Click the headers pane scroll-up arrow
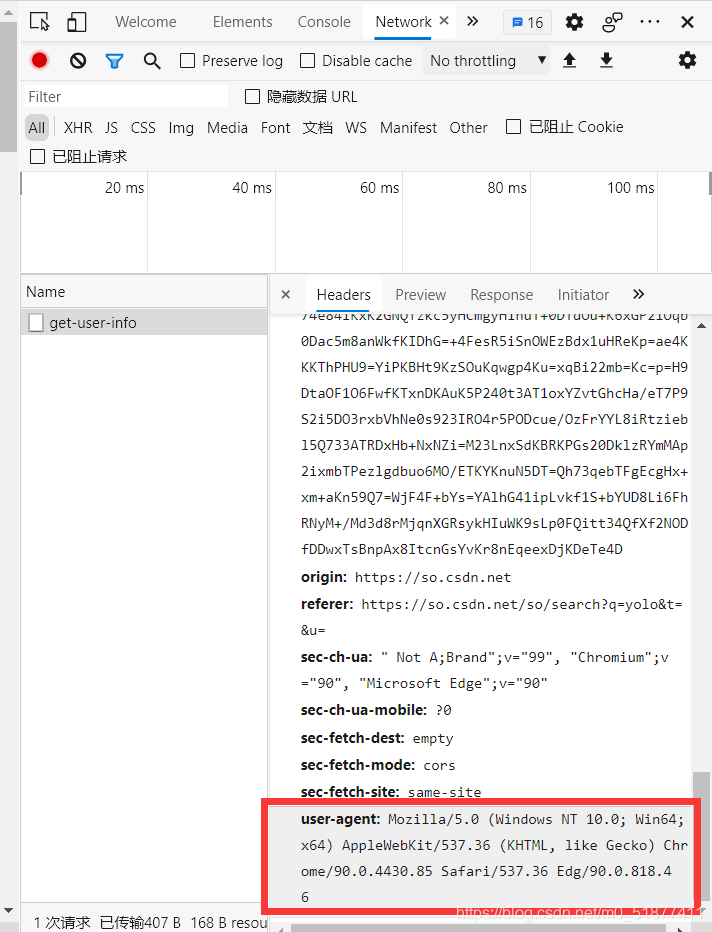Image resolution: width=712 pixels, height=932 pixels. pyautogui.click(x=701, y=326)
